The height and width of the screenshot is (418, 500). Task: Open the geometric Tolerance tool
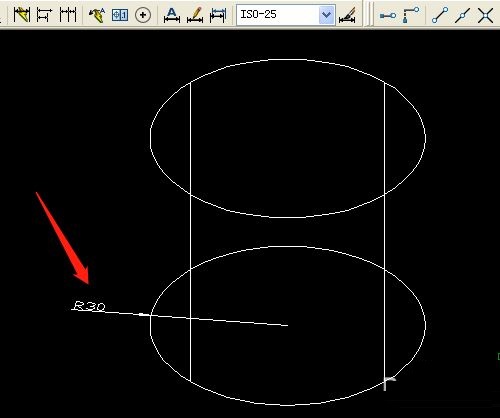click(x=120, y=15)
